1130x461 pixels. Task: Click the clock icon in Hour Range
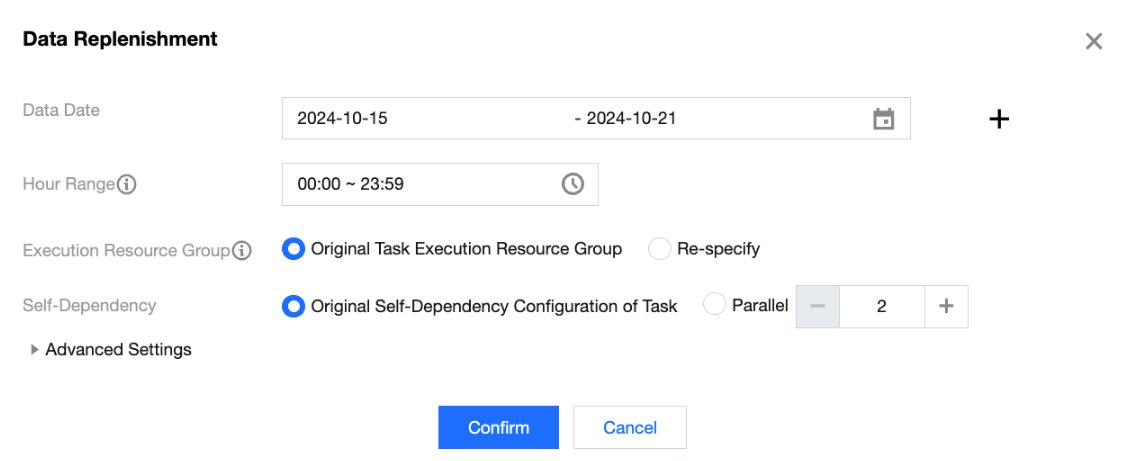pyautogui.click(x=572, y=184)
